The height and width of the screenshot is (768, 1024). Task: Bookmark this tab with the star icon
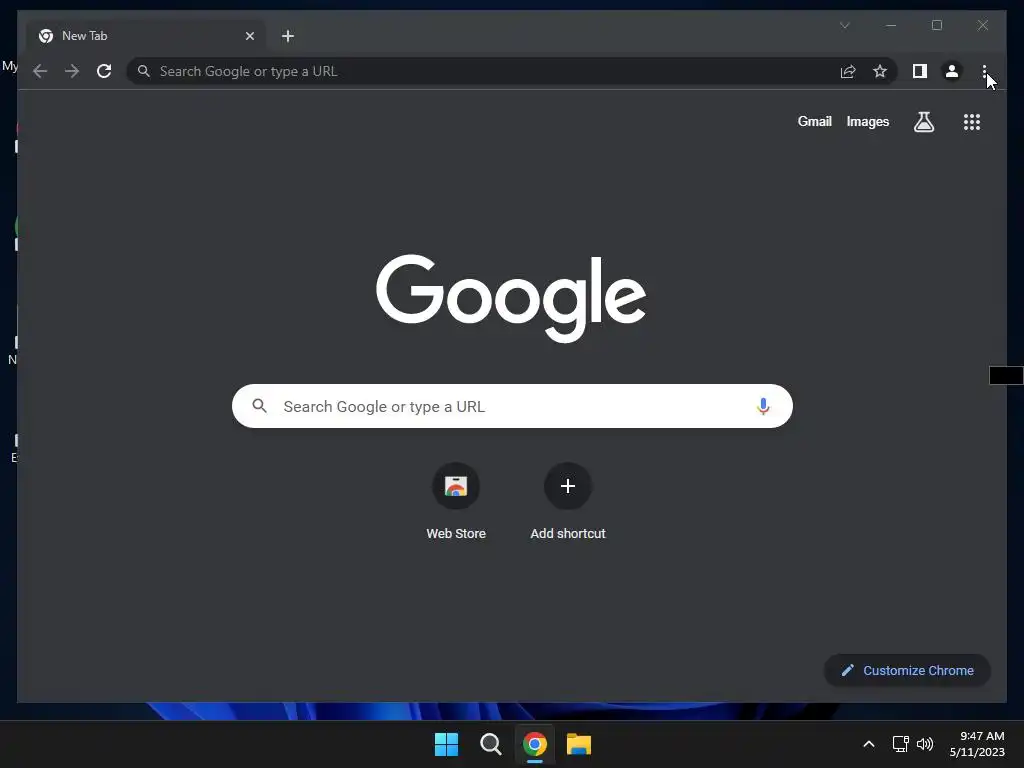880,71
